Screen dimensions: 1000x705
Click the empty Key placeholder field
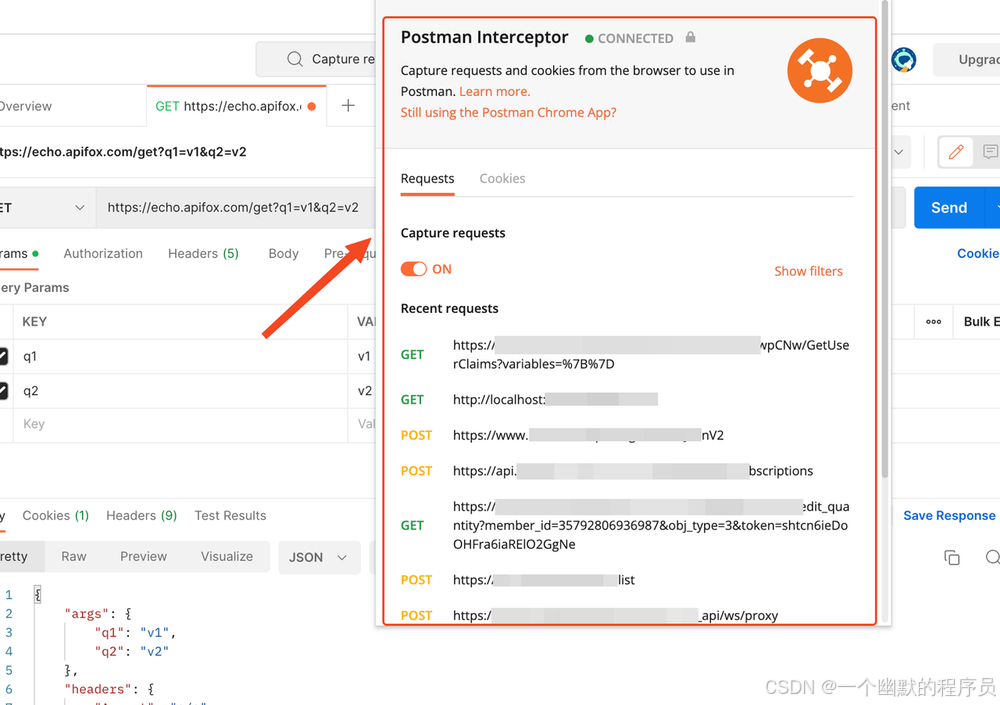coord(180,424)
